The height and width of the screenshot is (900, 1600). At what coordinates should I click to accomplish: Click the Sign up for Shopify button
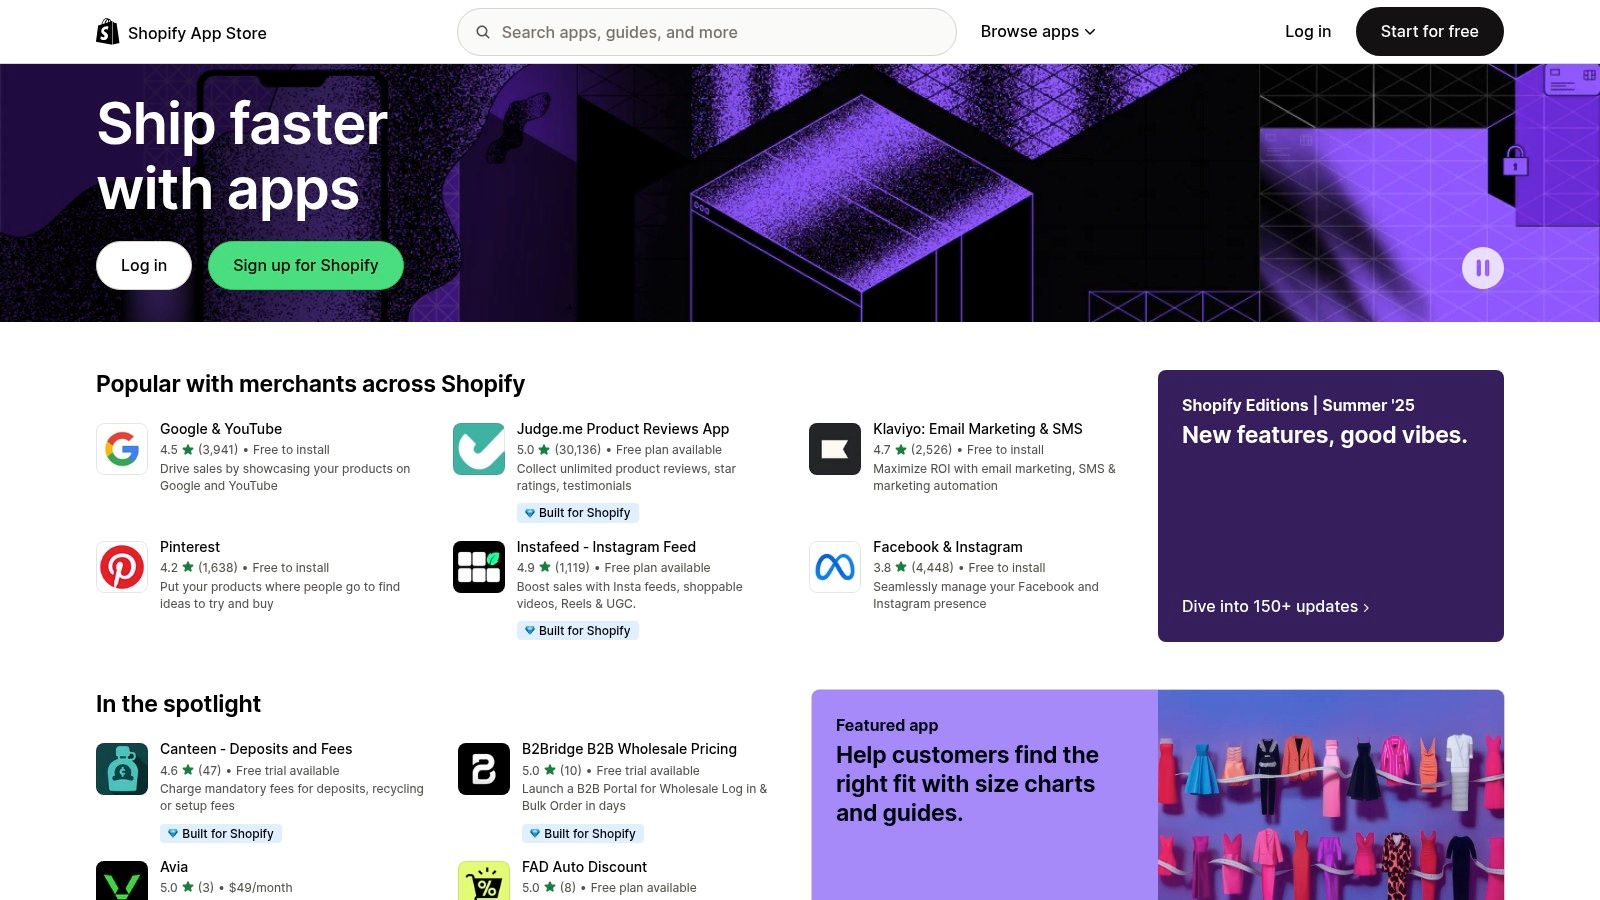(x=305, y=266)
